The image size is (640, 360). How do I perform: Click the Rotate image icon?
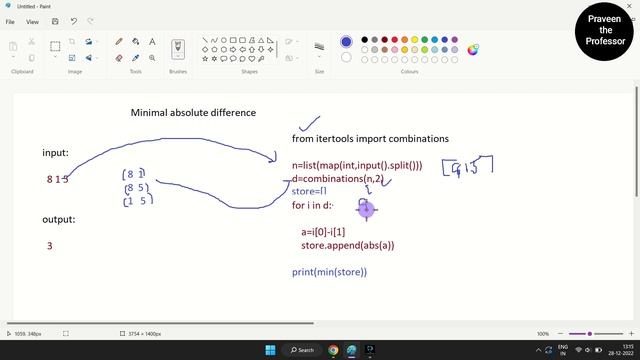coord(89,42)
